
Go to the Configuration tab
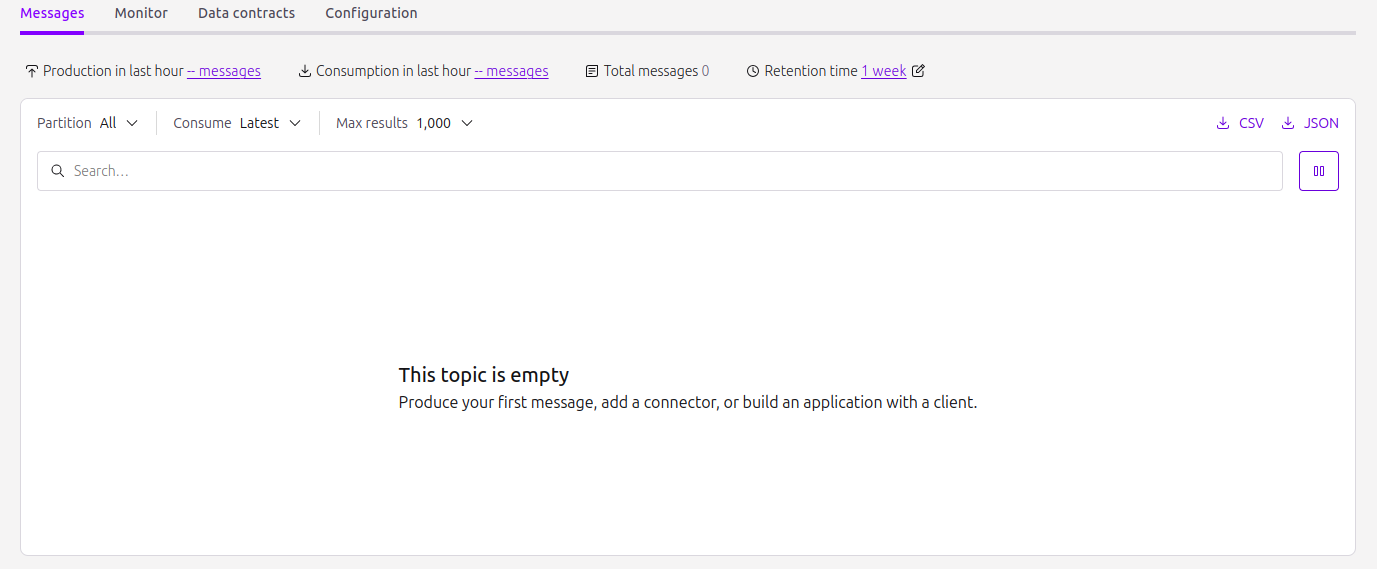[x=371, y=13]
